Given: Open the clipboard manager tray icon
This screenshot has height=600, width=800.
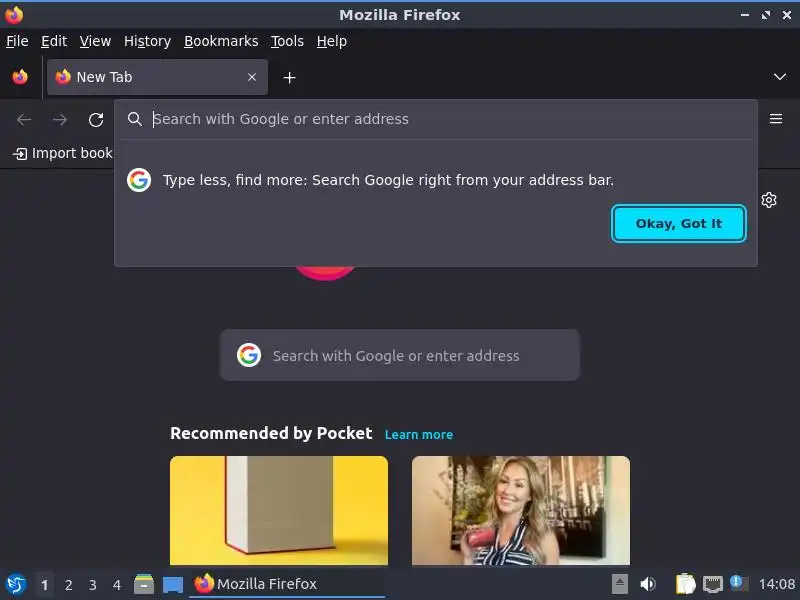Looking at the screenshot, I should click(685, 584).
